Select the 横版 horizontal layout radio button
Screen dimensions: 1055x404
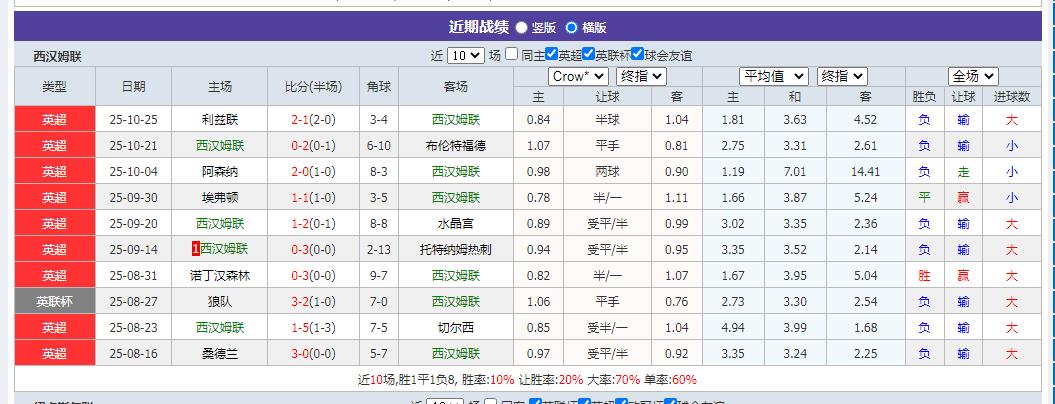click(x=572, y=28)
